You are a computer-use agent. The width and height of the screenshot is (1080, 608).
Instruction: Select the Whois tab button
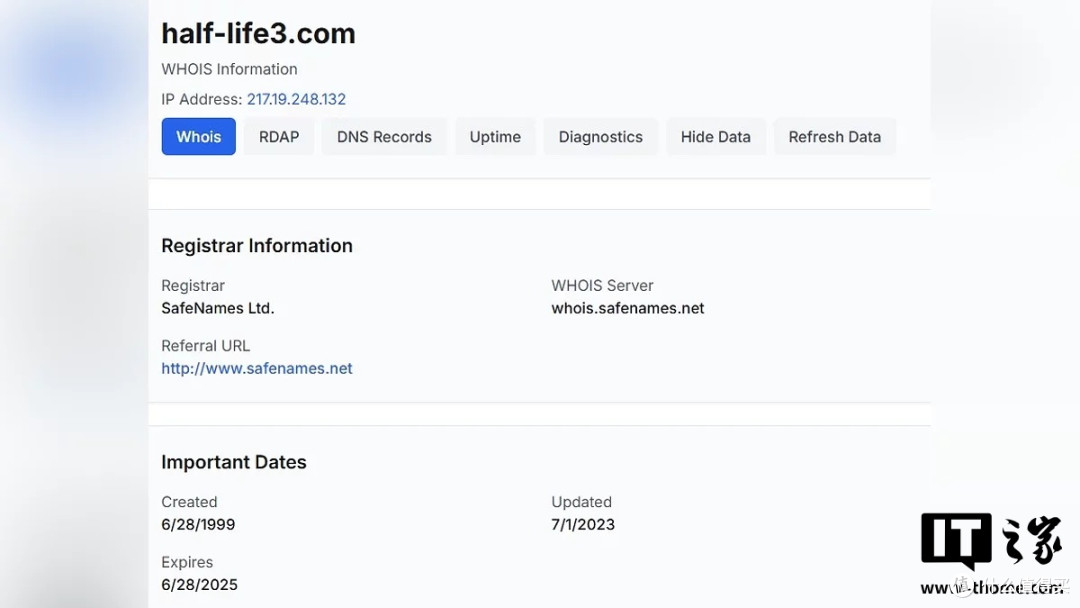pyautogui.click(x=198, y=136)
